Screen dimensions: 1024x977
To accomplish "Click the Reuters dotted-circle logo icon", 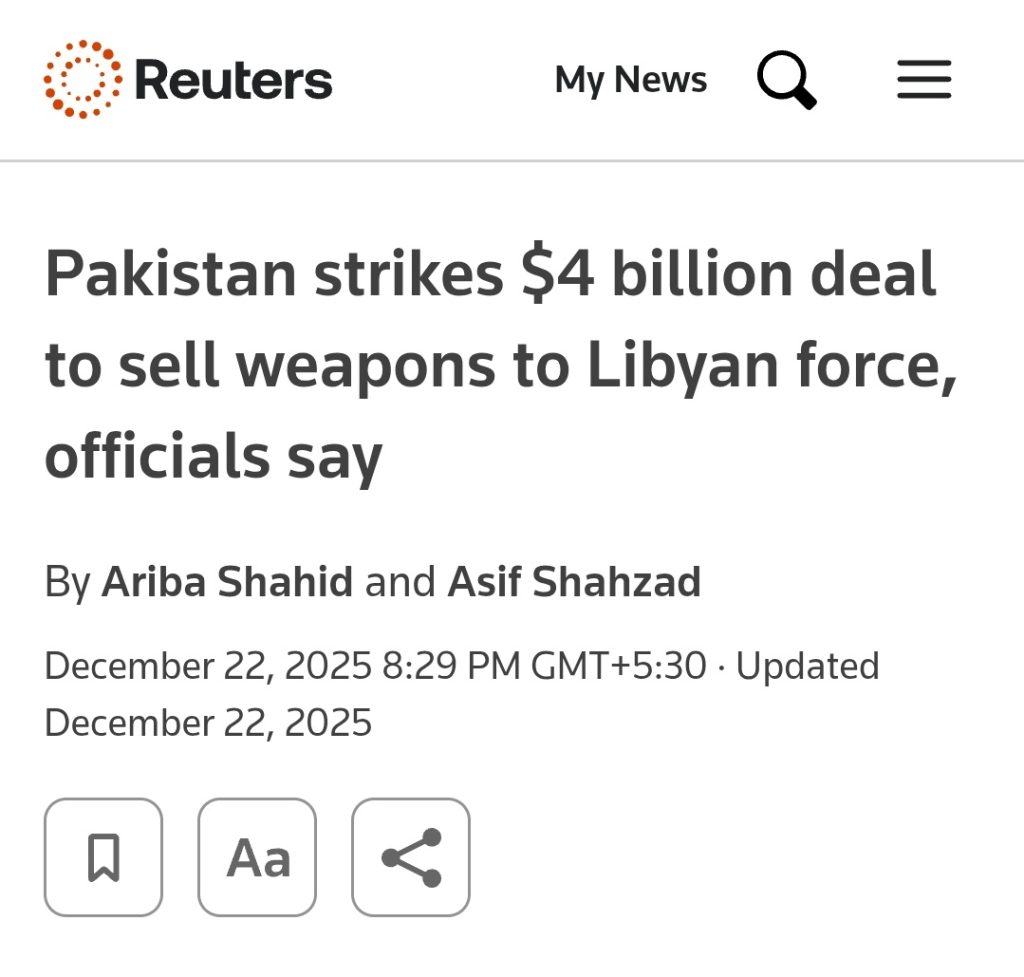I will [x=83, y=80].
